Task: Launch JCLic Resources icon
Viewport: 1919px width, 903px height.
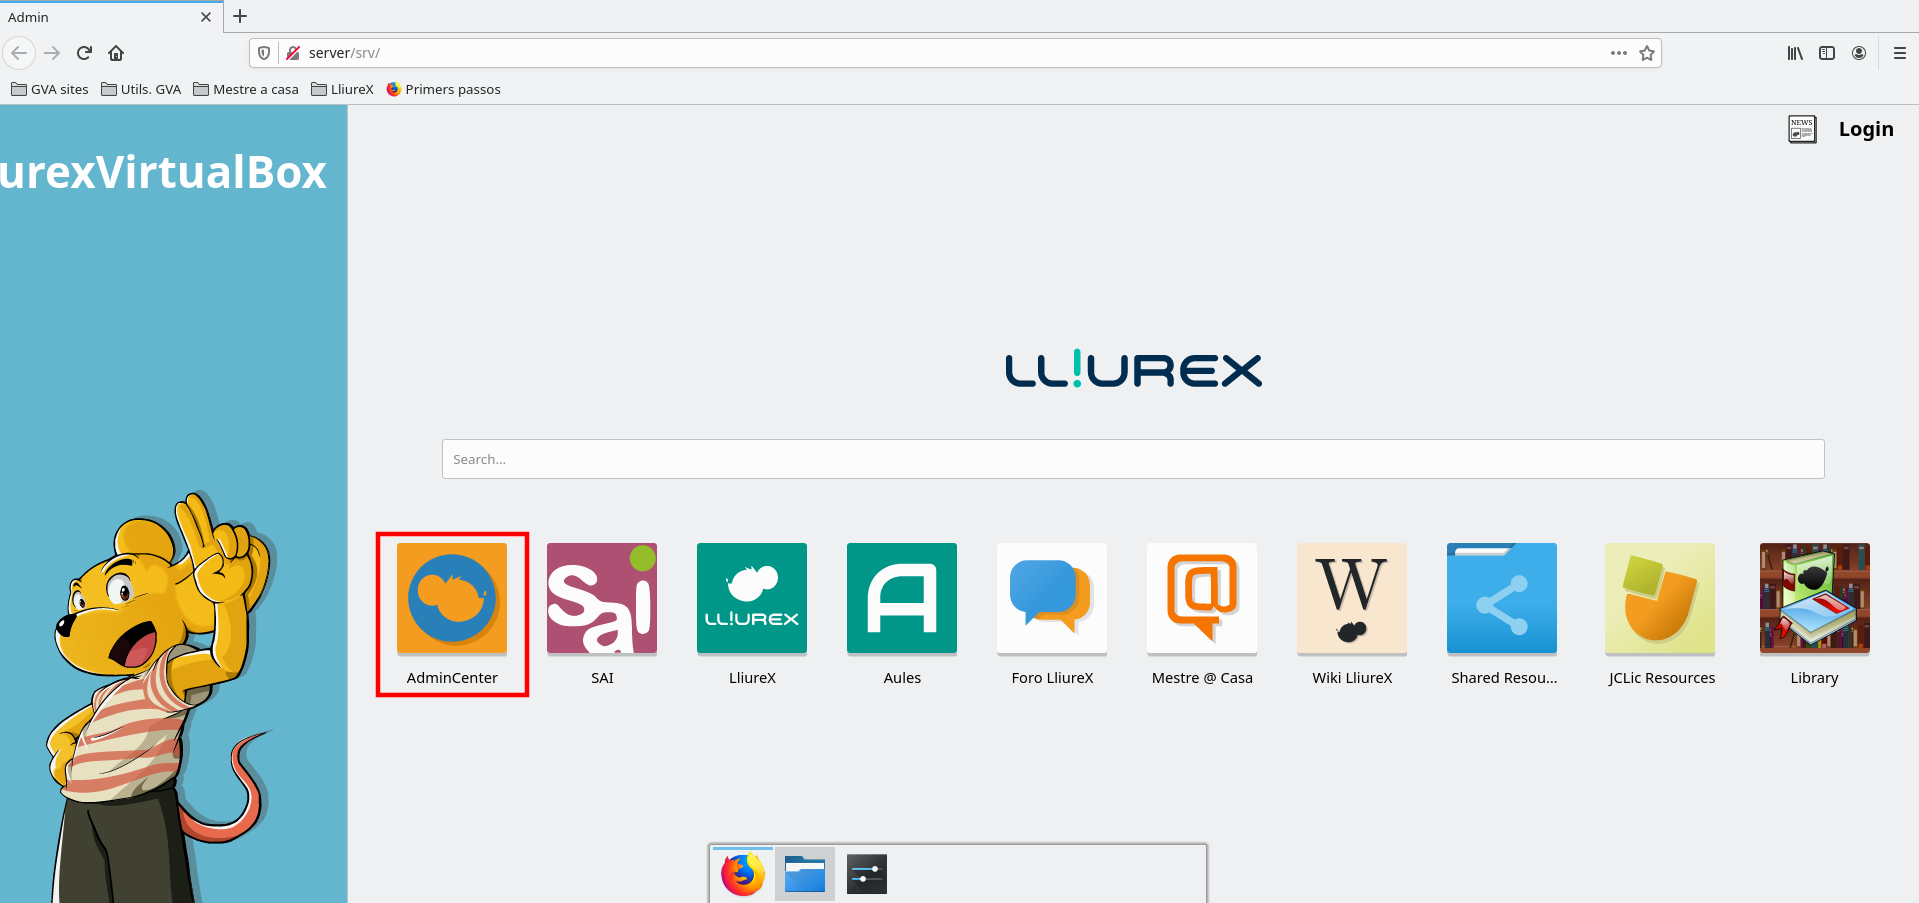Action: pos(1660,598)
